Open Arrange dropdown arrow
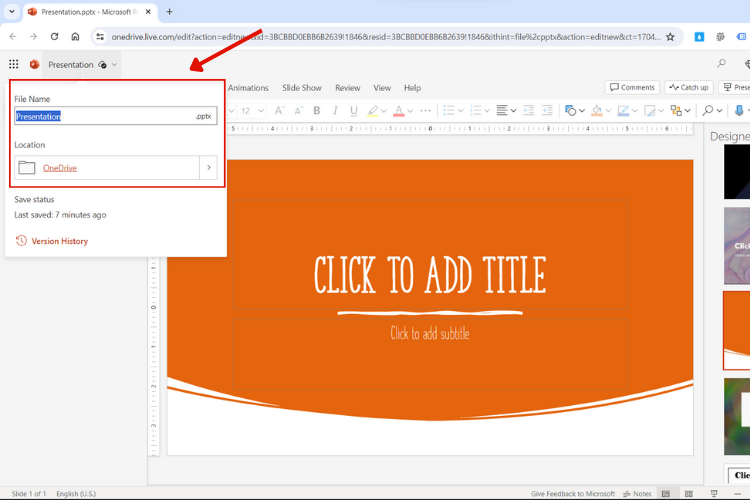 (687, 111)
